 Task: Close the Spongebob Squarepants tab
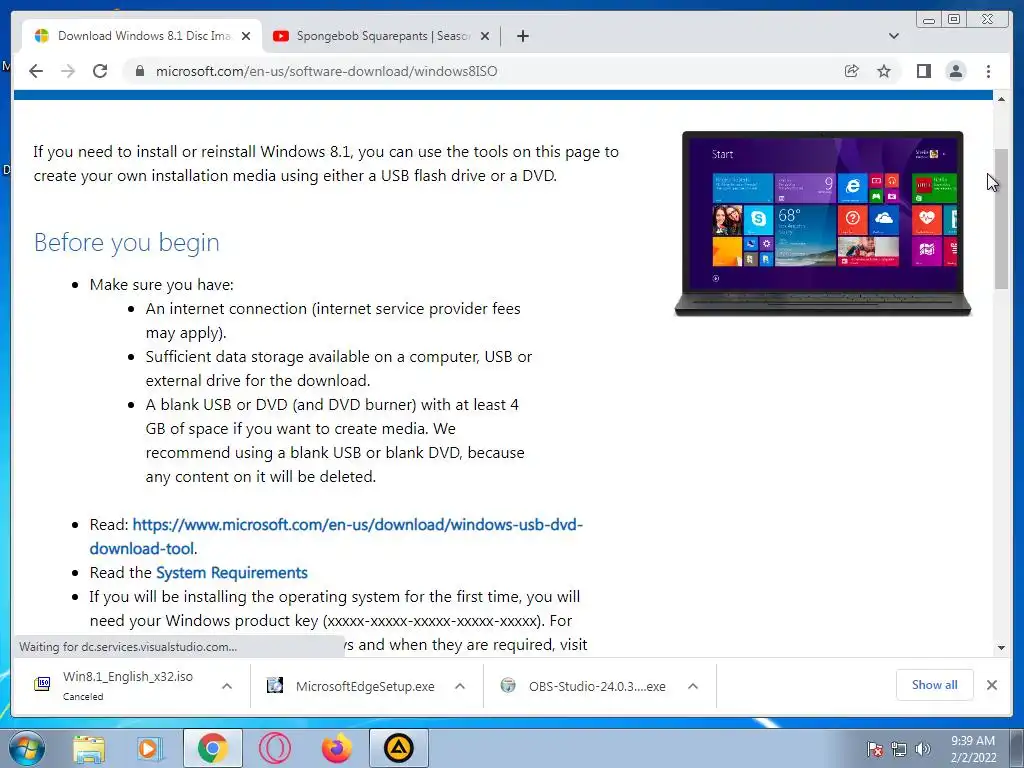pyautogui.click(x=485, y=36)
